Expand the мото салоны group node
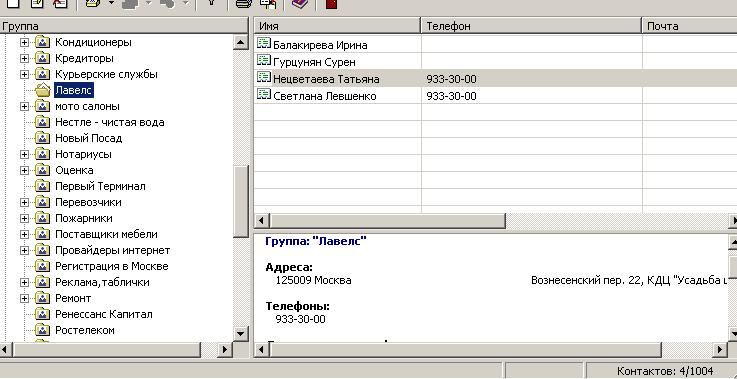The height and width of the screenshot is (379, 737). pos(24,107)
